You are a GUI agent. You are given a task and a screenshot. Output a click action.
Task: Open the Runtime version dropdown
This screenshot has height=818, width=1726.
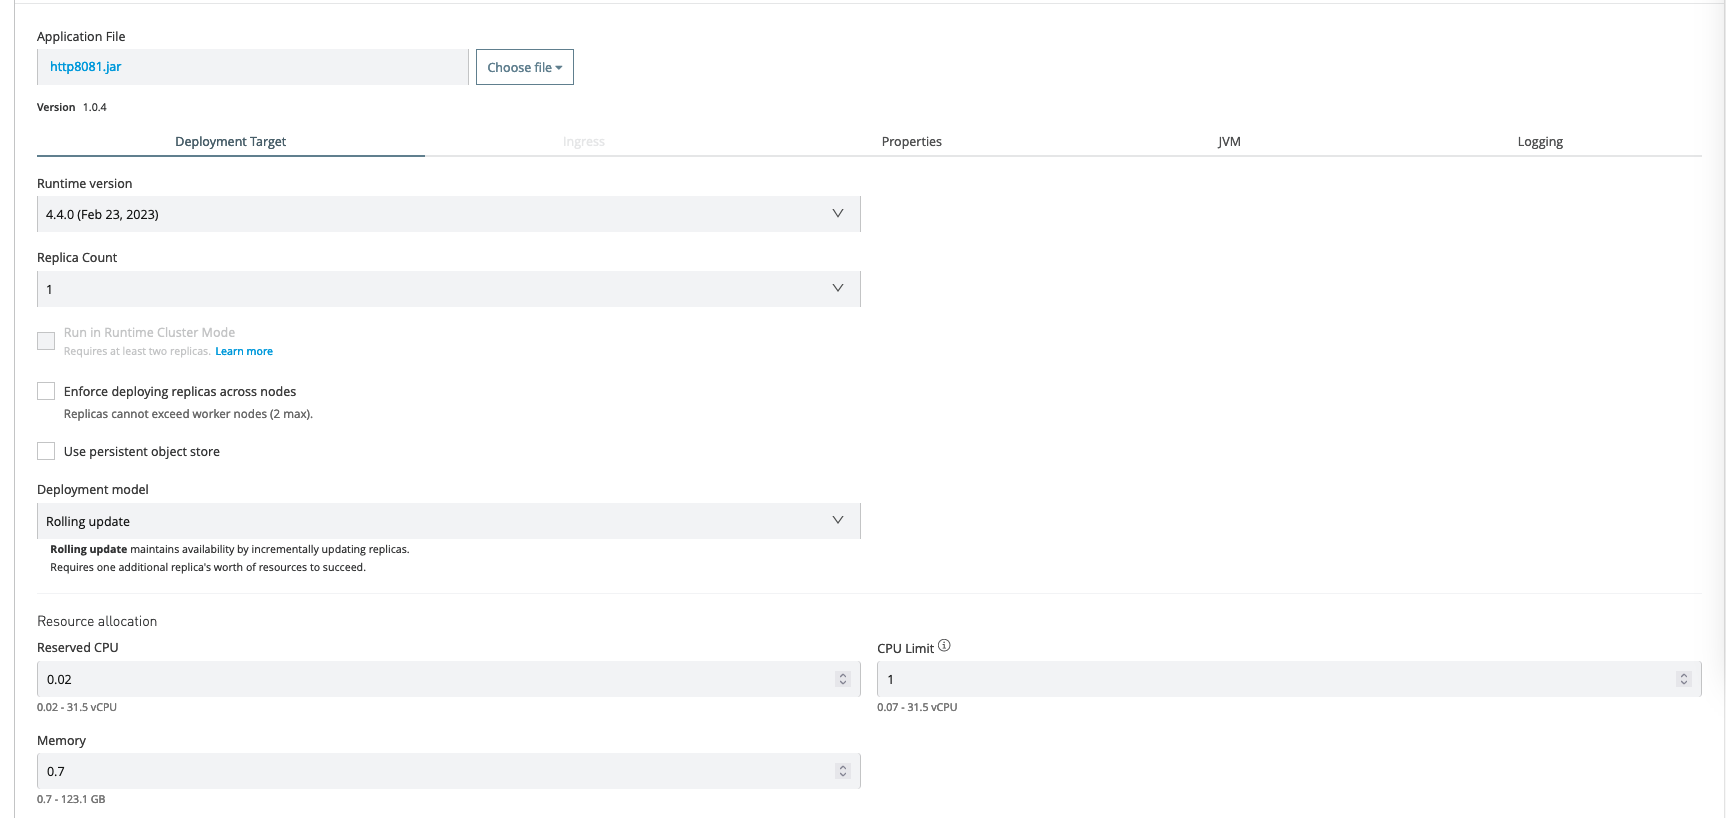click(448, 214)
